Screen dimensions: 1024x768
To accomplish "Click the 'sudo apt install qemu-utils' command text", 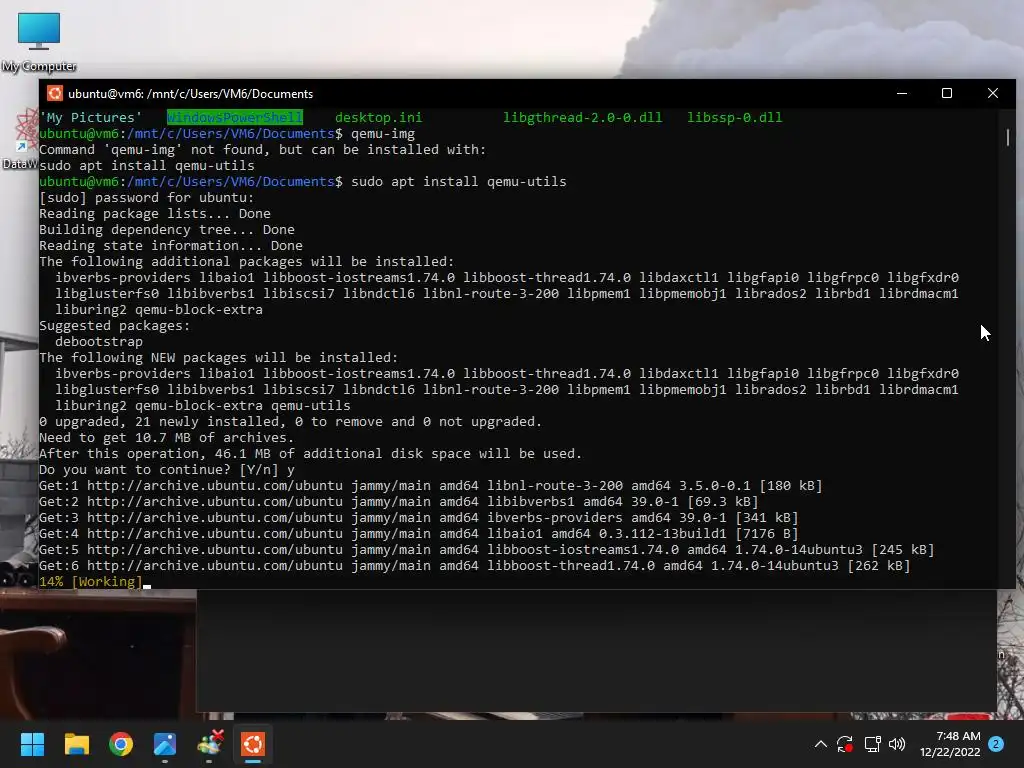I will (458, 182).
